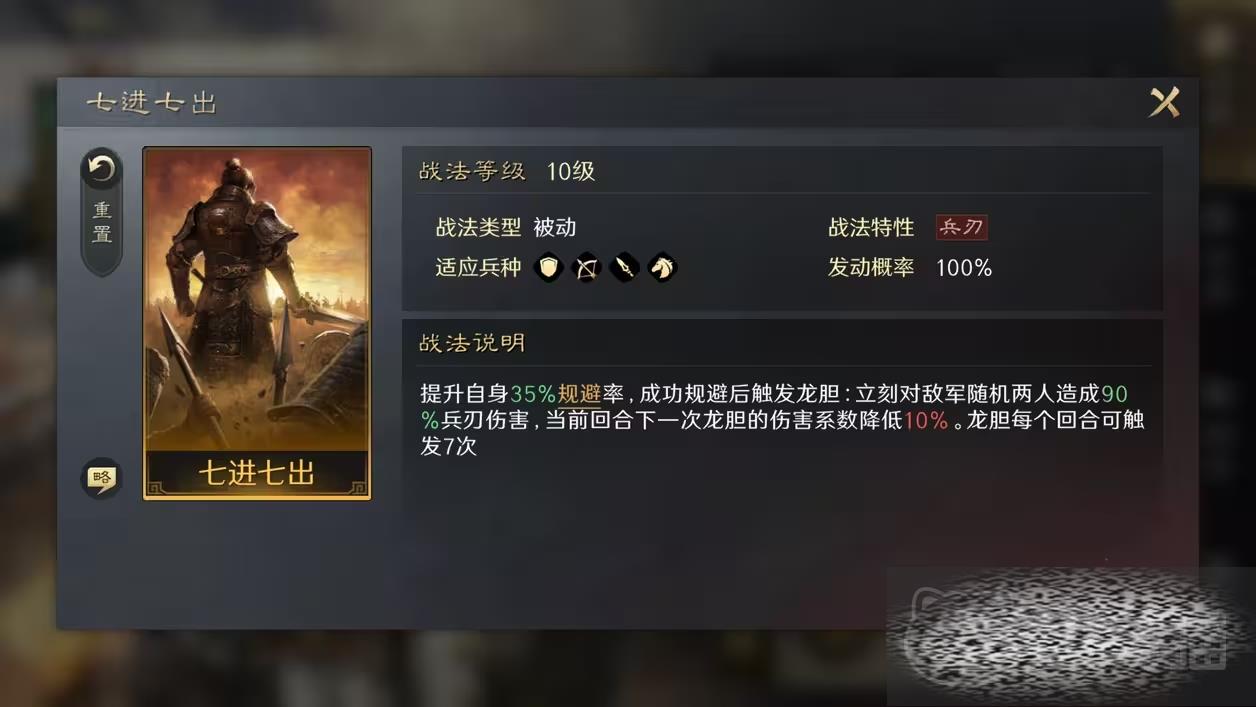
Task: Click the 七进七出 card name banner
Action: click(x=257, y=473)
